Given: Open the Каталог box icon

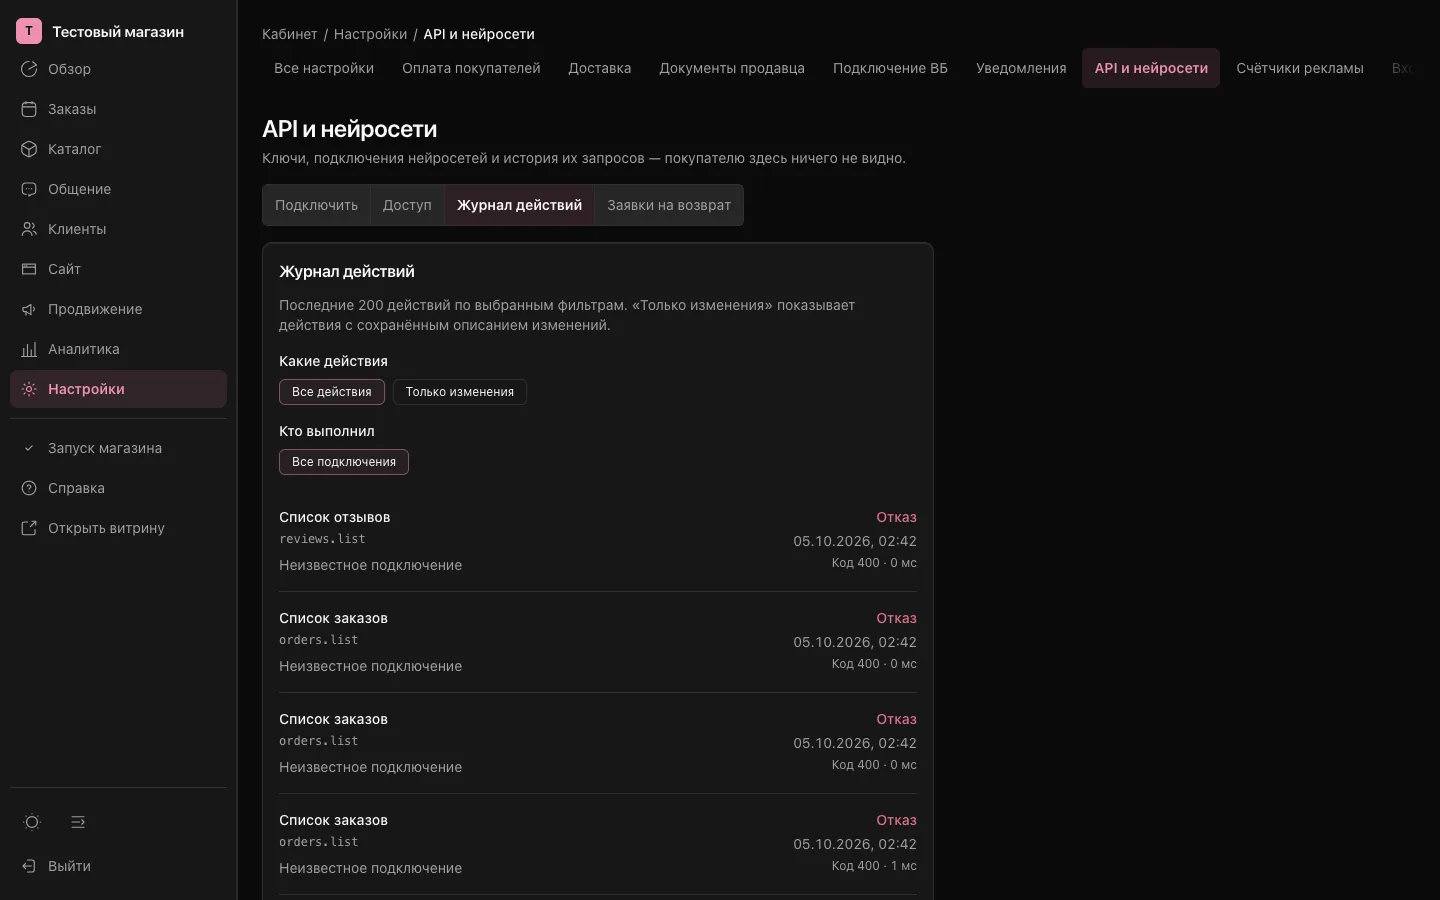Looking at the screenshot, I should 29,149.
